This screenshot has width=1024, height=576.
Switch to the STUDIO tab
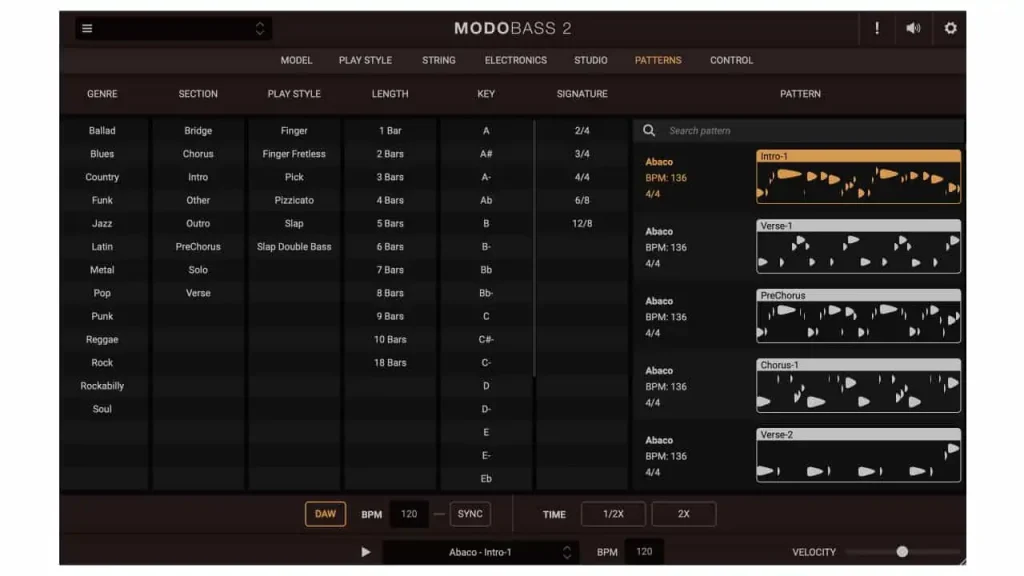[590, 60]
